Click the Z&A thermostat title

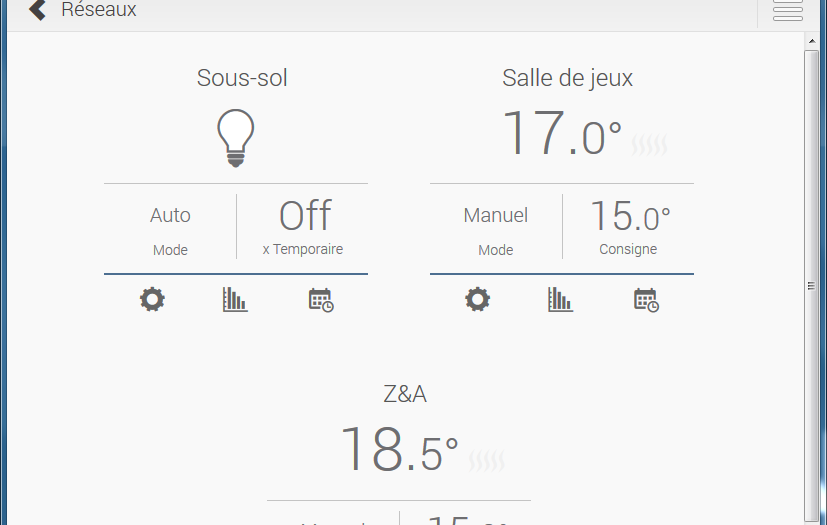click(x=405, y=394)
